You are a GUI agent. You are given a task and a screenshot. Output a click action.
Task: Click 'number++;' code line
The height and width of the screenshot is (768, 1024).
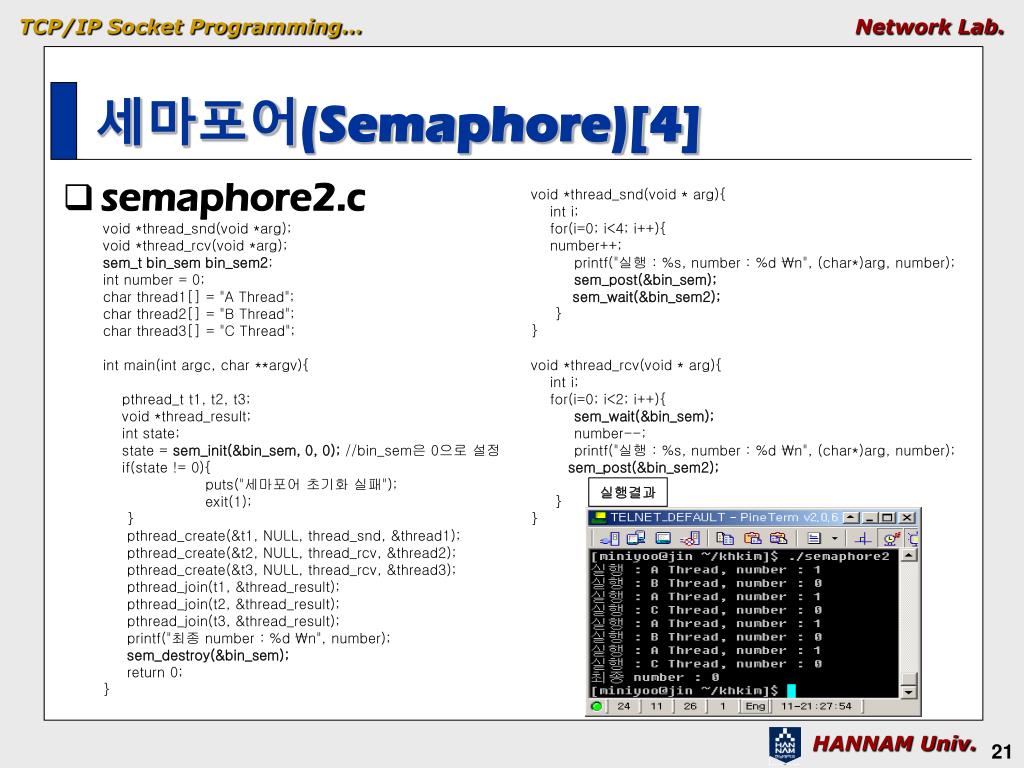click(x=586, y=246)
